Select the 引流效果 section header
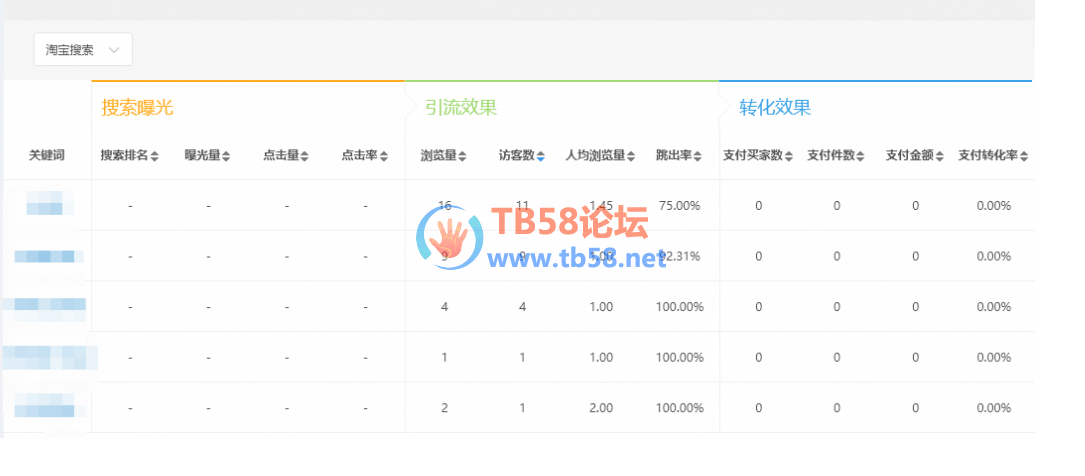Screen dimensions: 1085x476 pyautogui.click(x=460, y=108)
